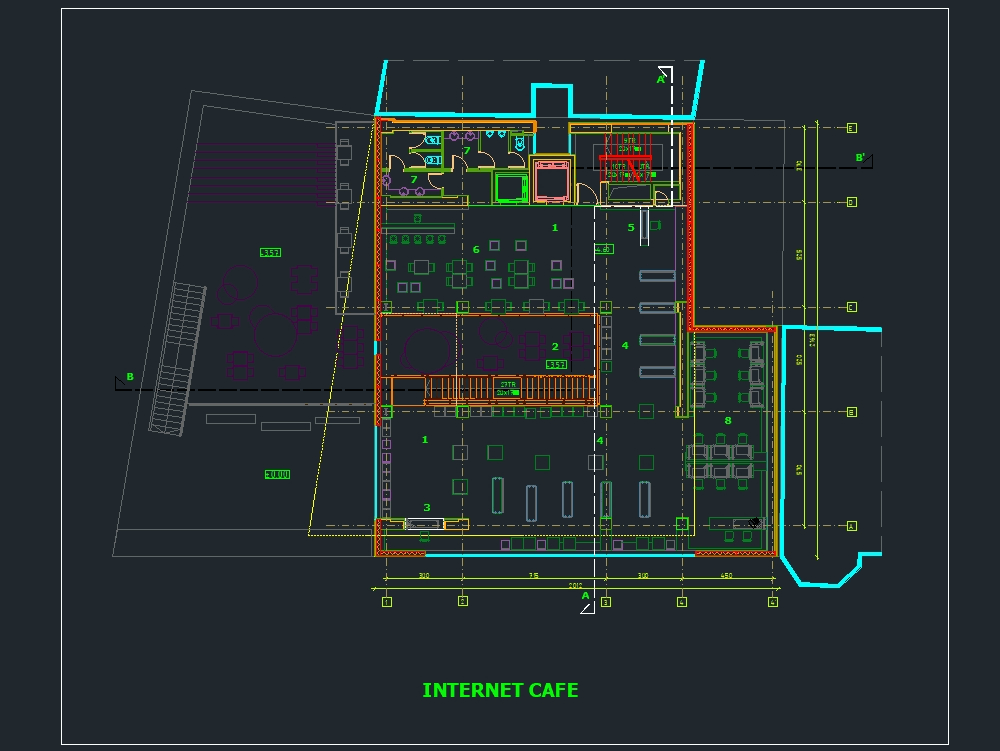
Task: Select the 450 dimension text at bottom right
Action: click(x=726, y=576)
